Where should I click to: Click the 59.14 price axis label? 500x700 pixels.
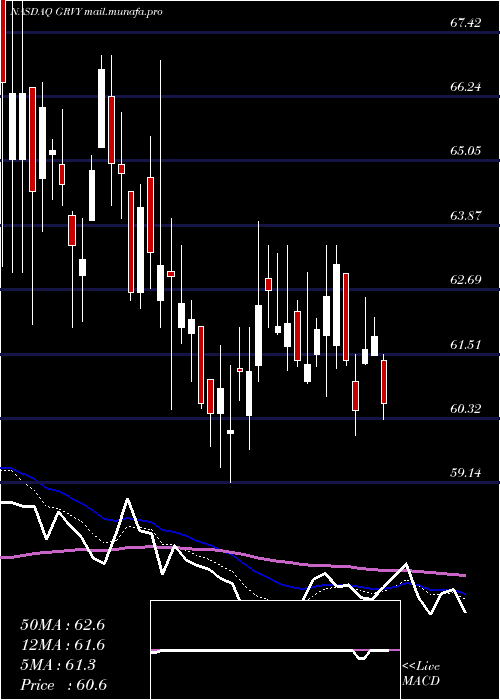466,473
